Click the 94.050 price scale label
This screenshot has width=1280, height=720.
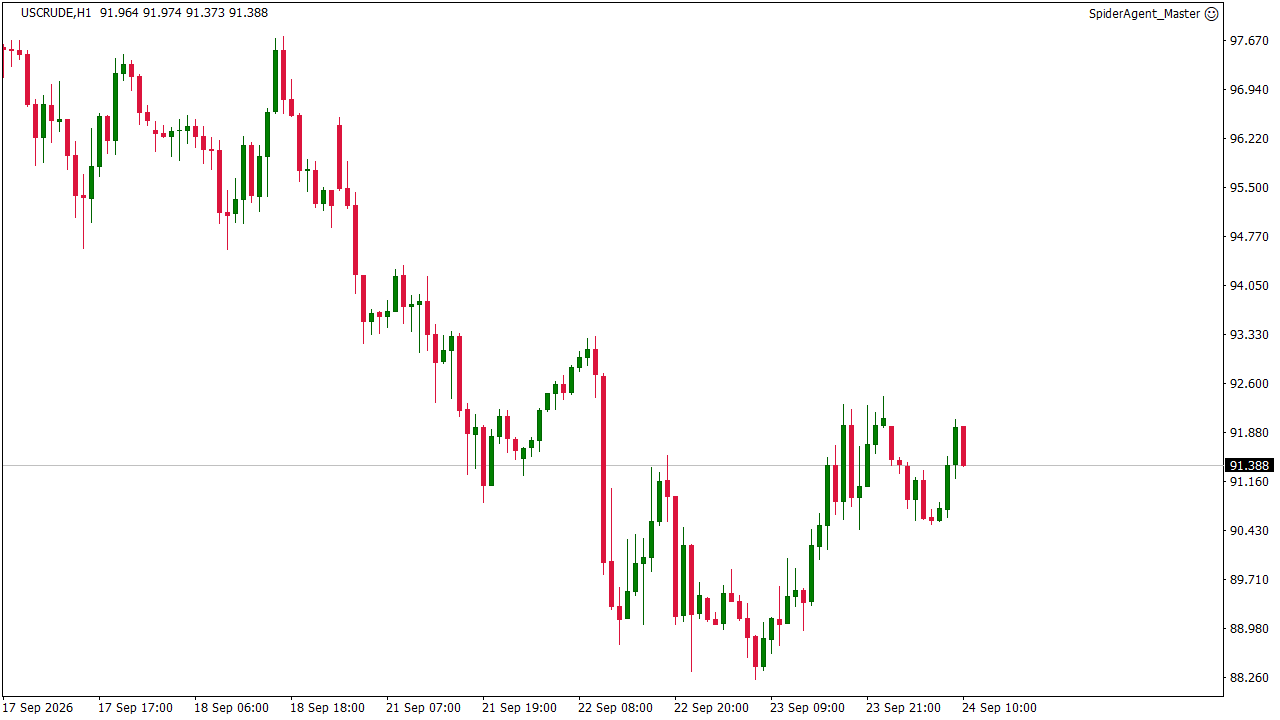pos(1249,285)
